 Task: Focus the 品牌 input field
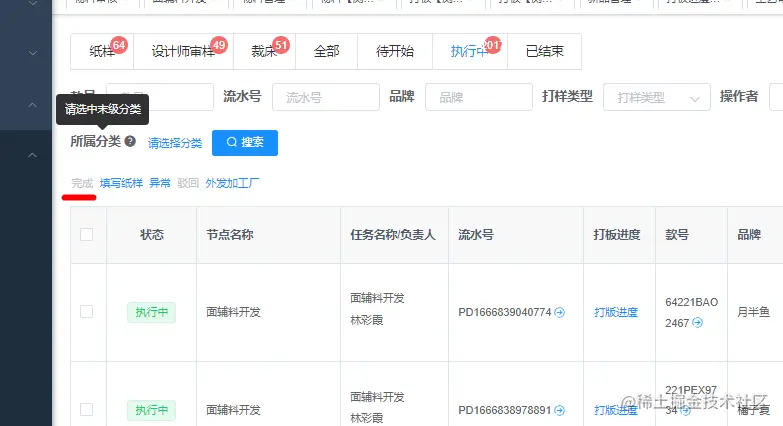478,97
